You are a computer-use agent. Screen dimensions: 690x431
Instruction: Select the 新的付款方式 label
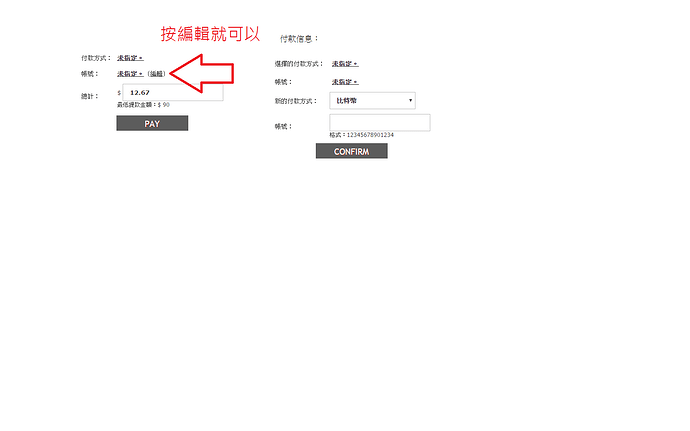[x=296, y=101]
